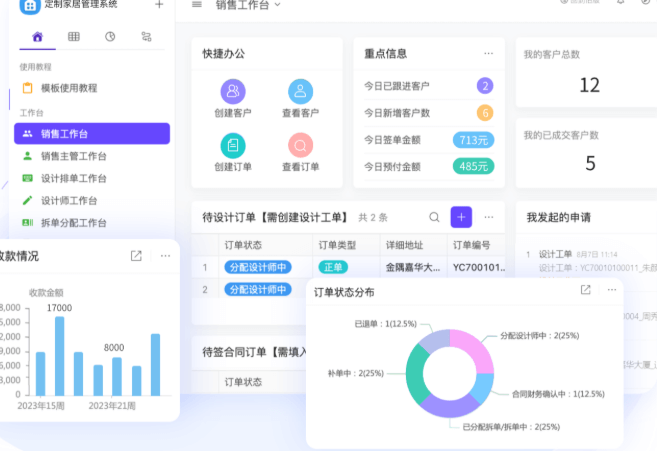The image size is (657, 451).
Task: Select 拆单分配工作台 menu item
Action: (73, 223)
